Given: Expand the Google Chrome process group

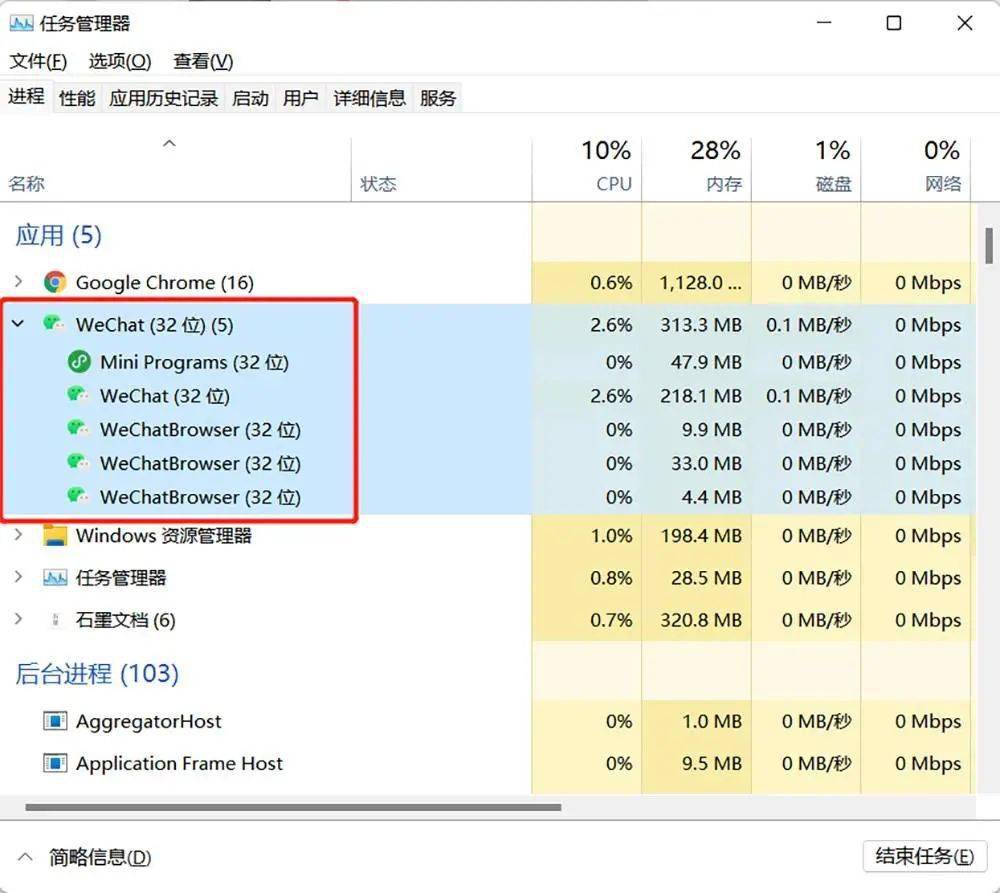Looking at the screenshot, I should tap(16, 282).
